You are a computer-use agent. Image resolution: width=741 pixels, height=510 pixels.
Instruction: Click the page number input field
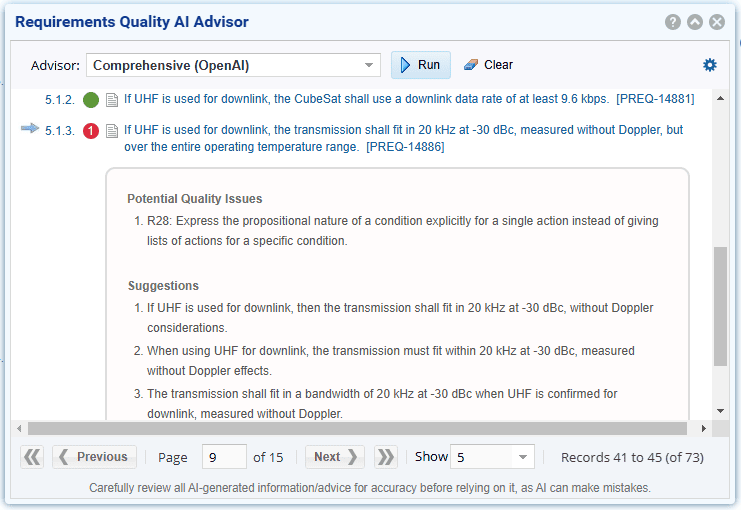[224, 457]
